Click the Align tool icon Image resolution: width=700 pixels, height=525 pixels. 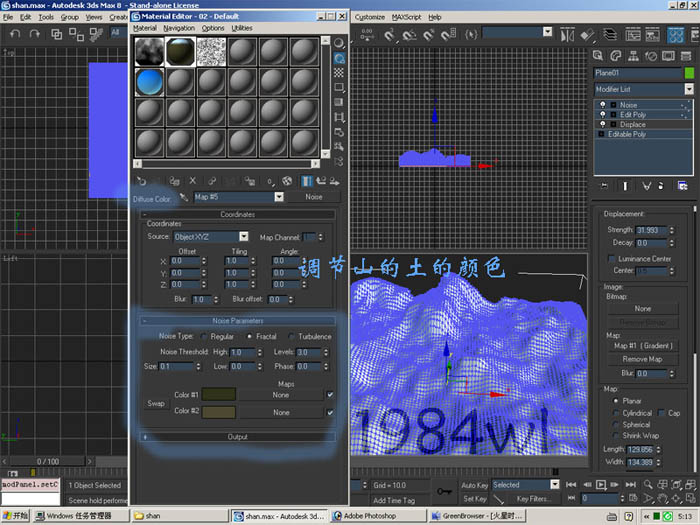click(x=588, y=35)
